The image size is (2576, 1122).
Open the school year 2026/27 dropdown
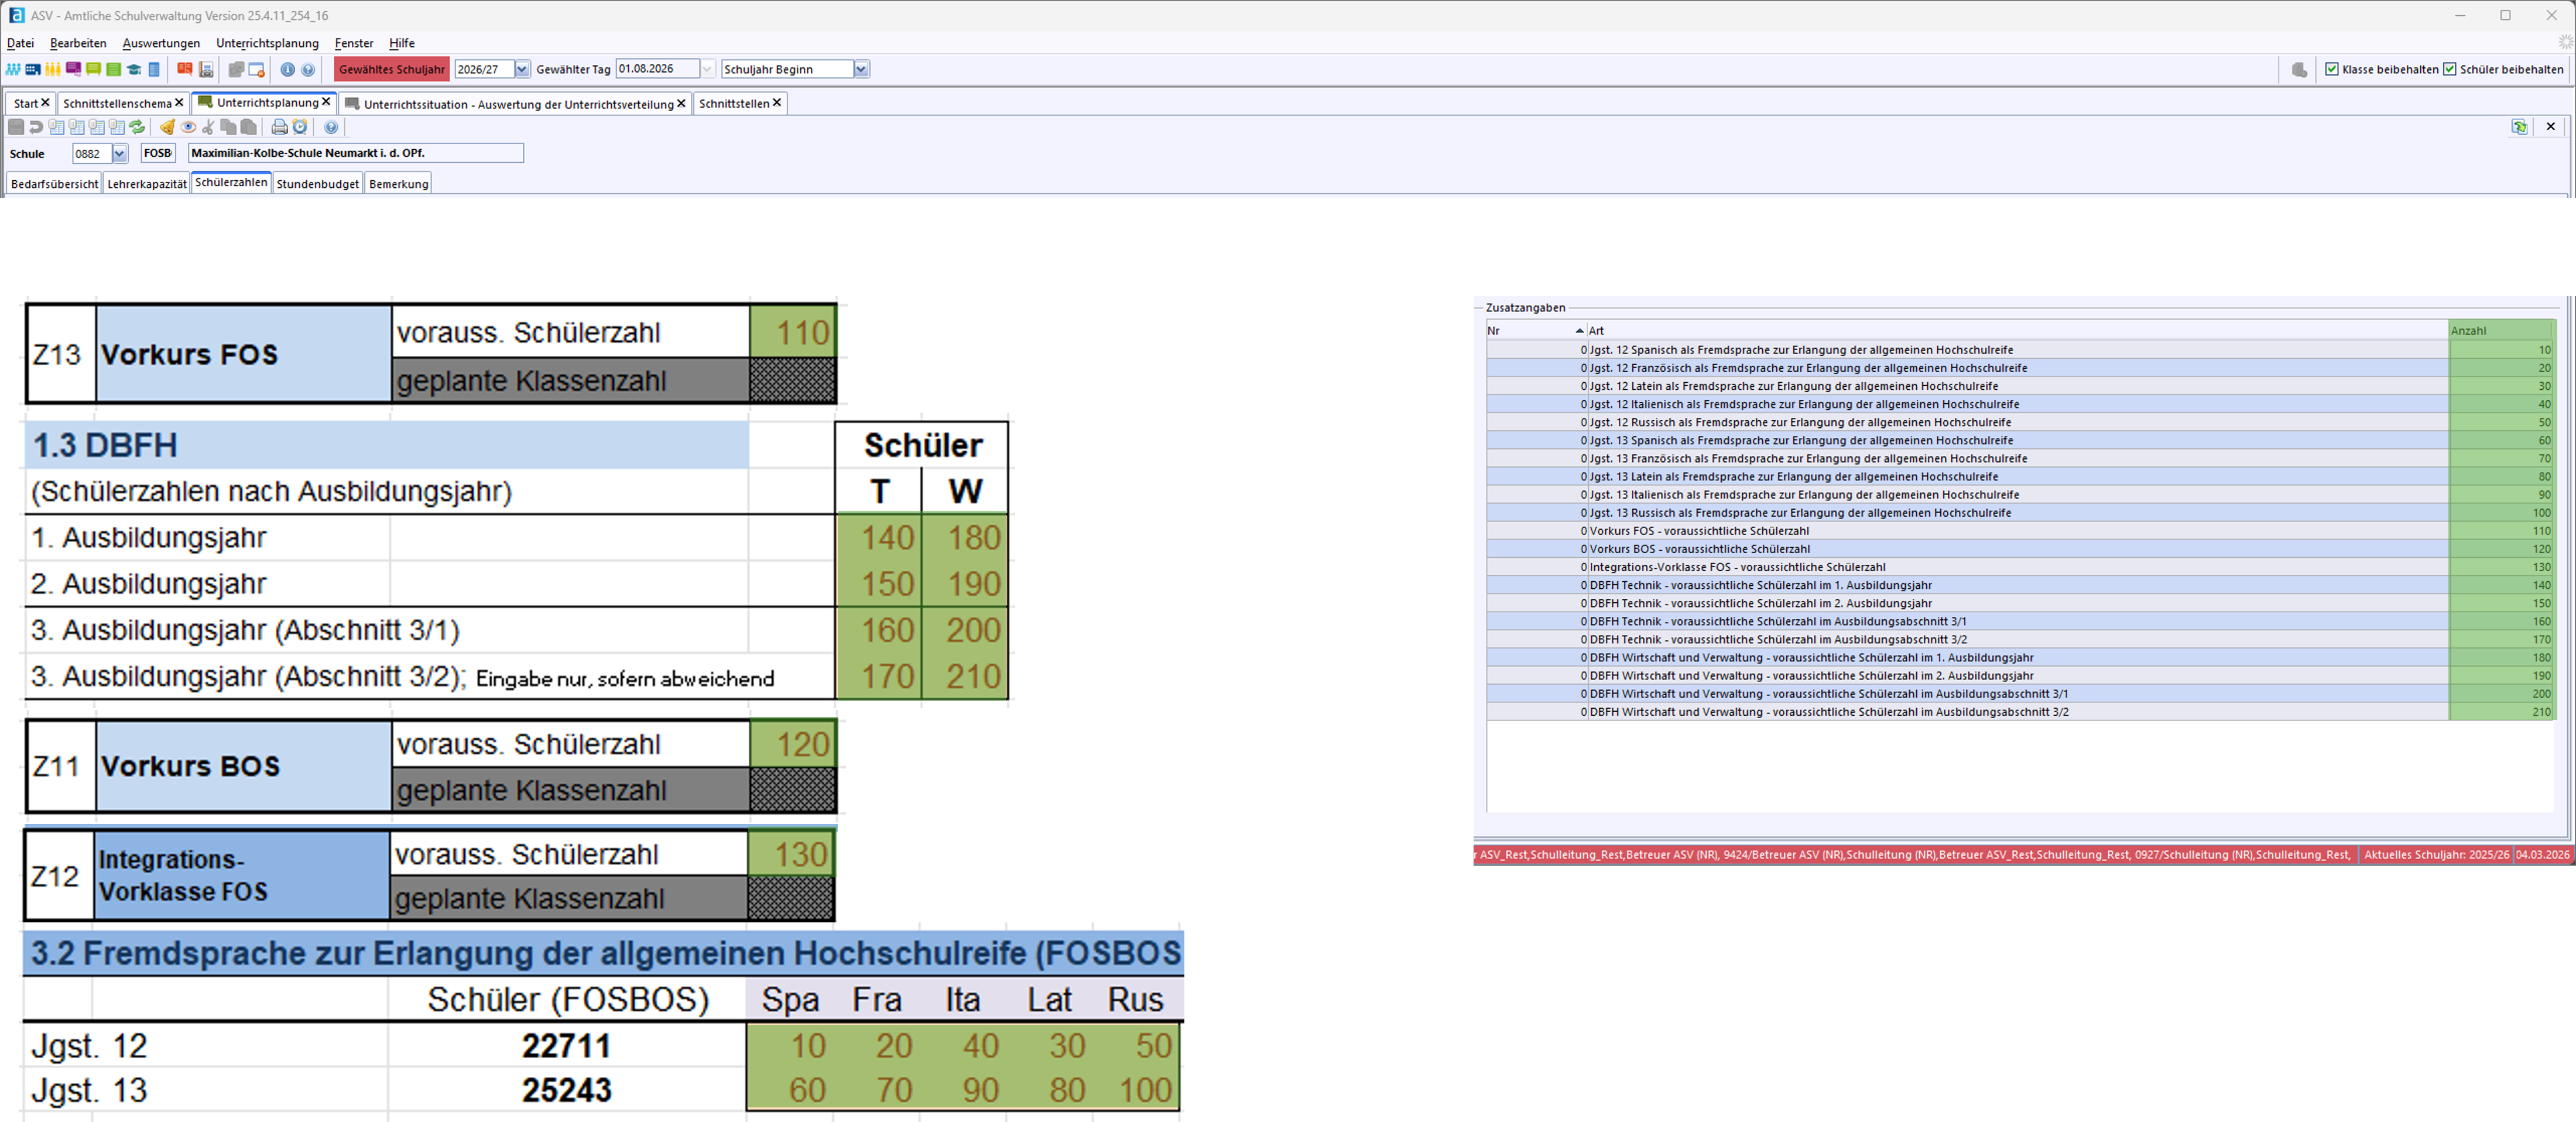pos(522,69)
